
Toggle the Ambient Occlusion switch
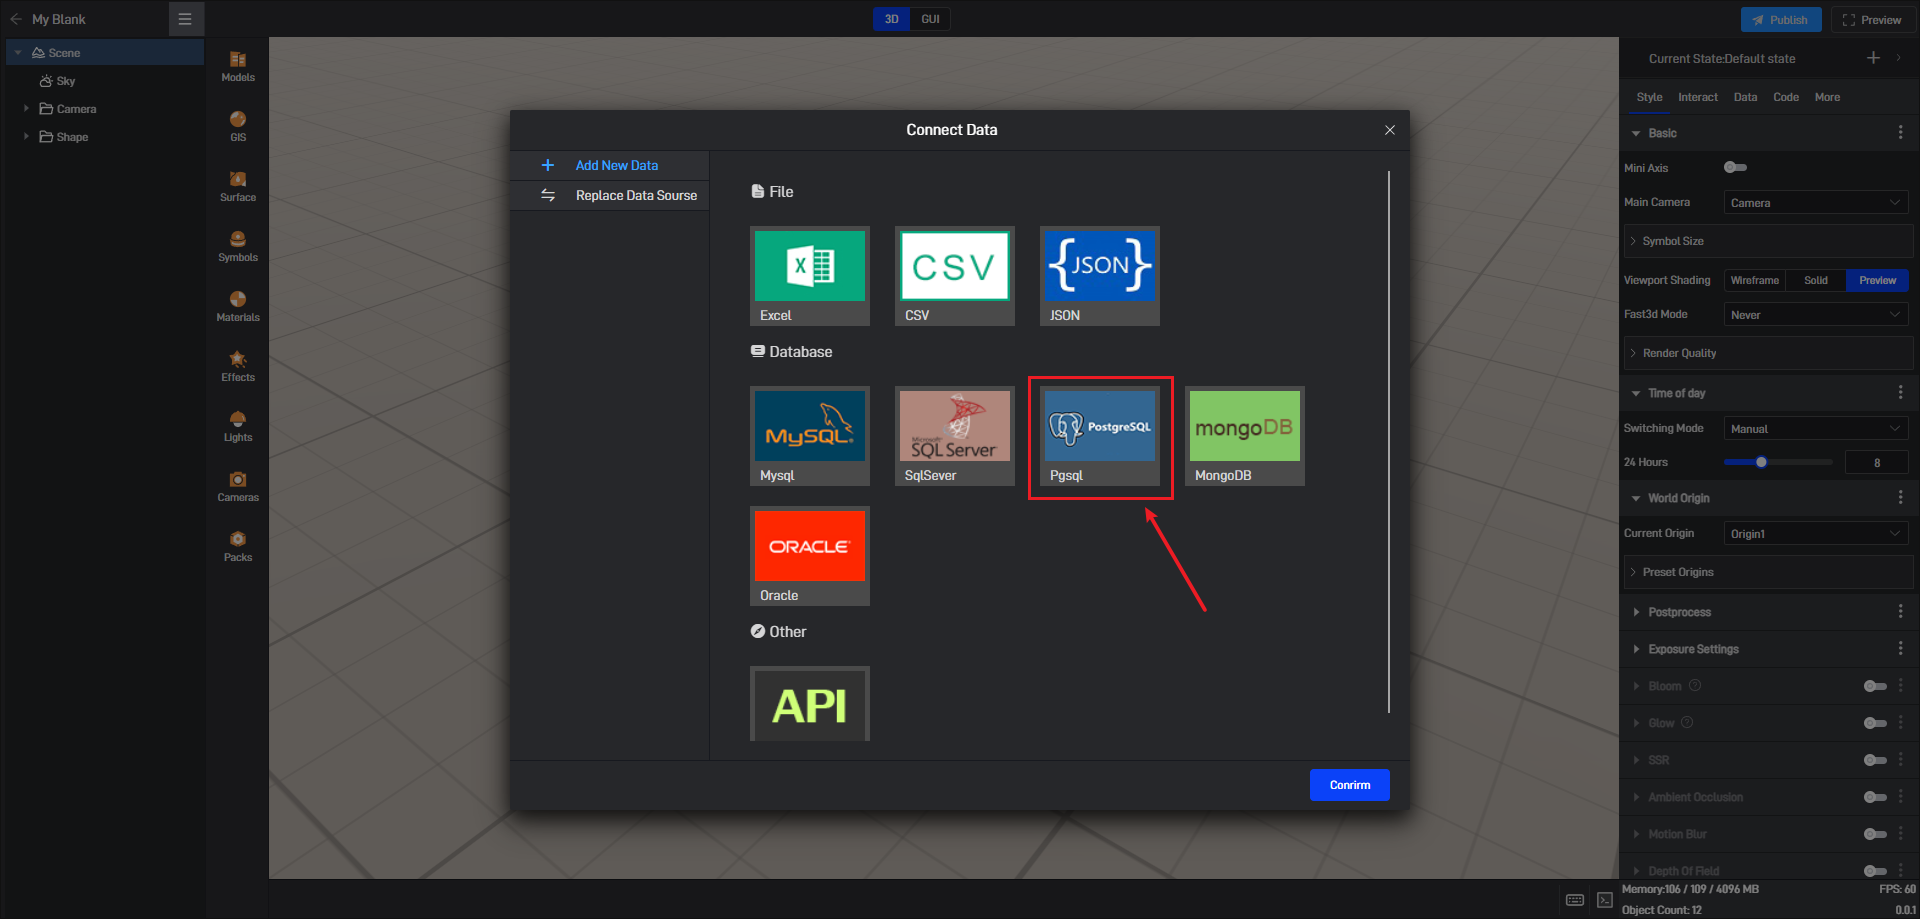(x=1875, y=797)
